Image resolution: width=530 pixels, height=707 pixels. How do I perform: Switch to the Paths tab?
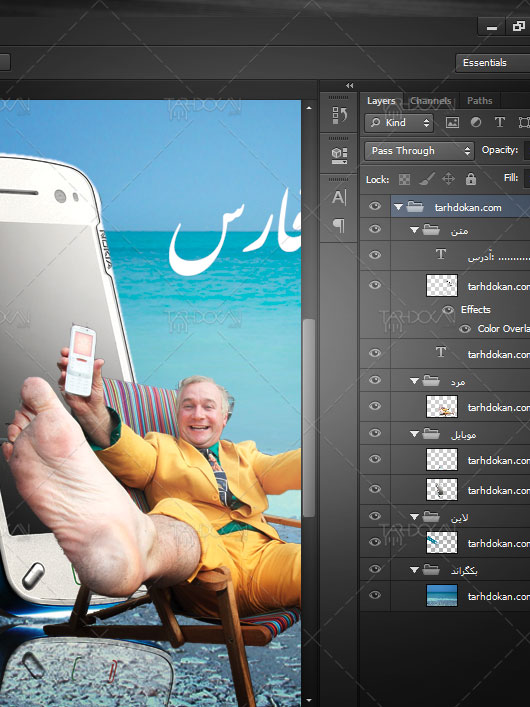pos(479,101)
